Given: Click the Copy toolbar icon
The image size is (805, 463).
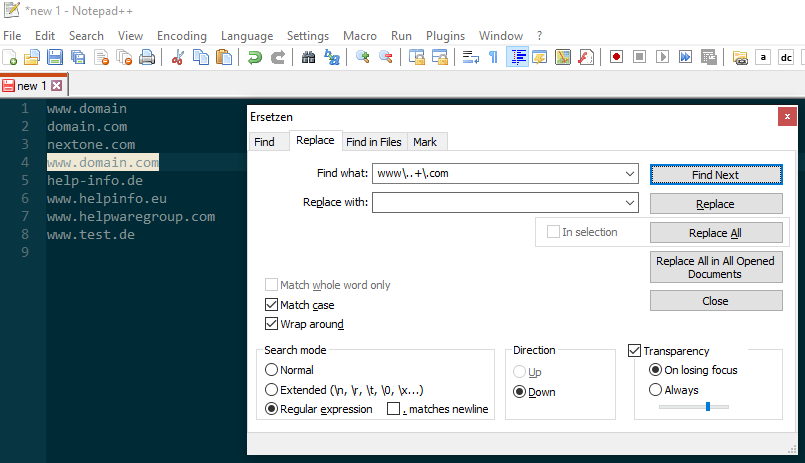Looking at the screenshot, I should (201, 57).
